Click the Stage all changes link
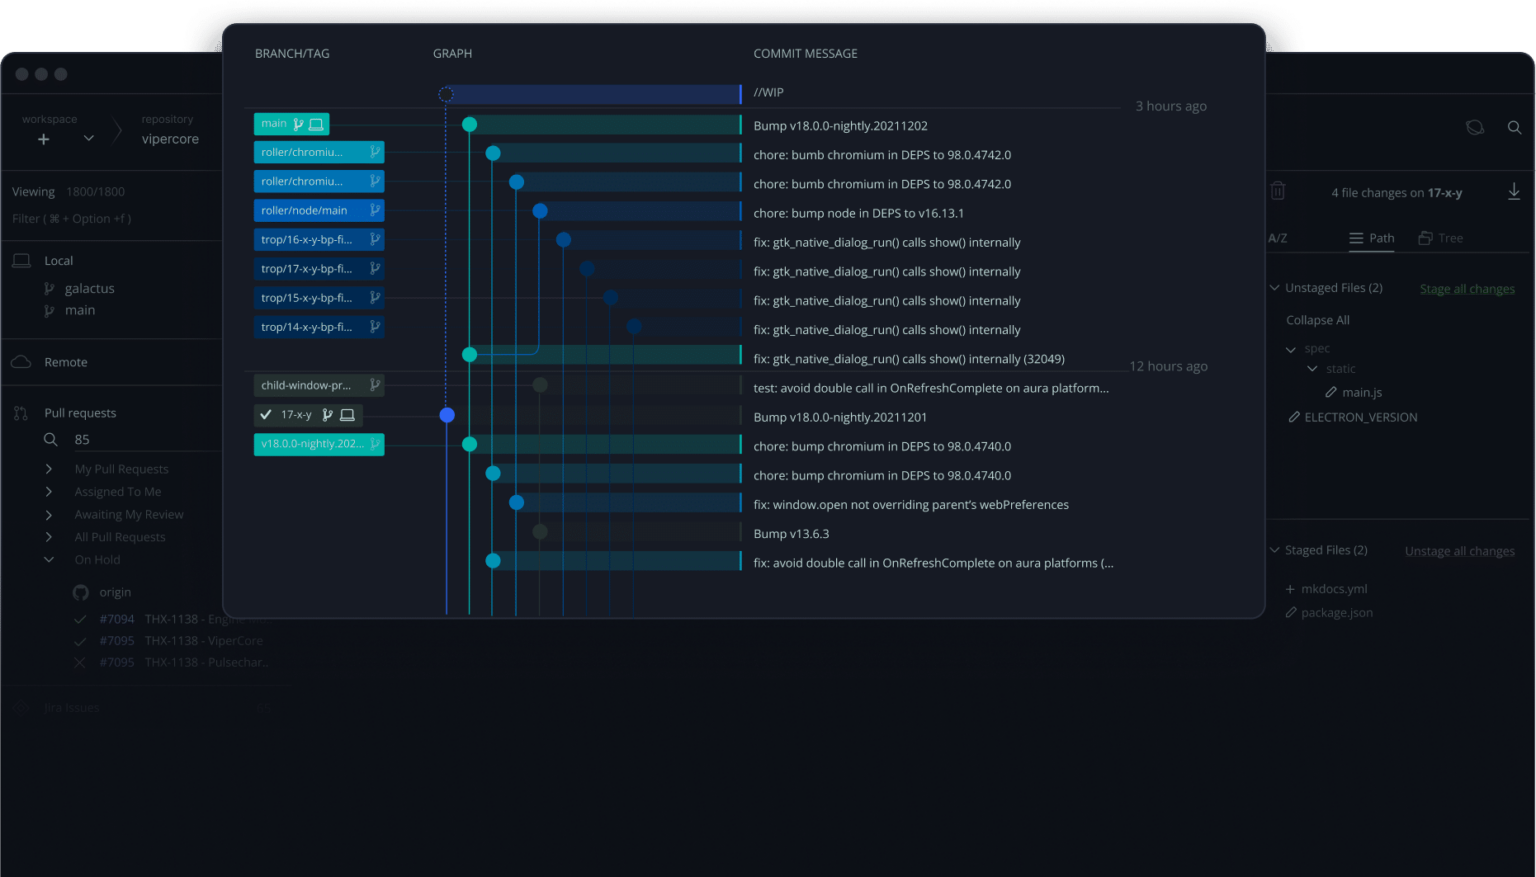1536x877 pixels. [x=1466, y=288]
